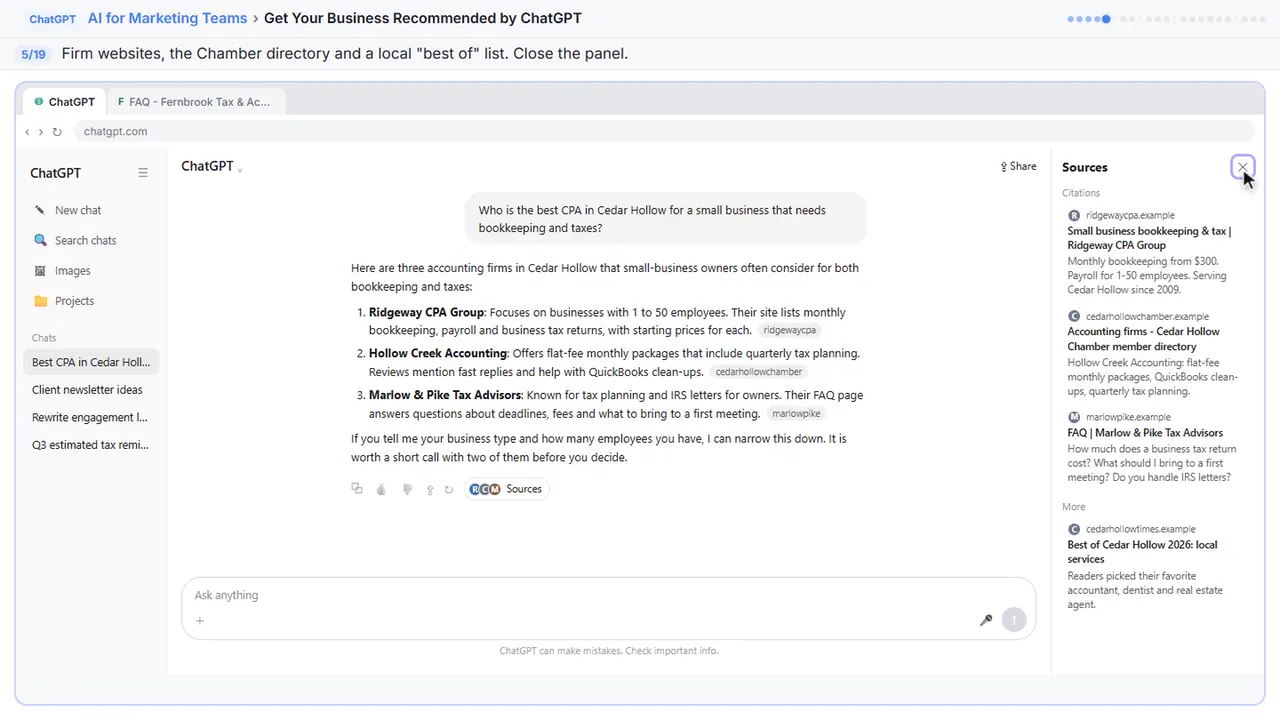This screenshot has width=1280, height=720.
Task: Click the plus attach icon in composer
Action: click(x=200, y=621)
